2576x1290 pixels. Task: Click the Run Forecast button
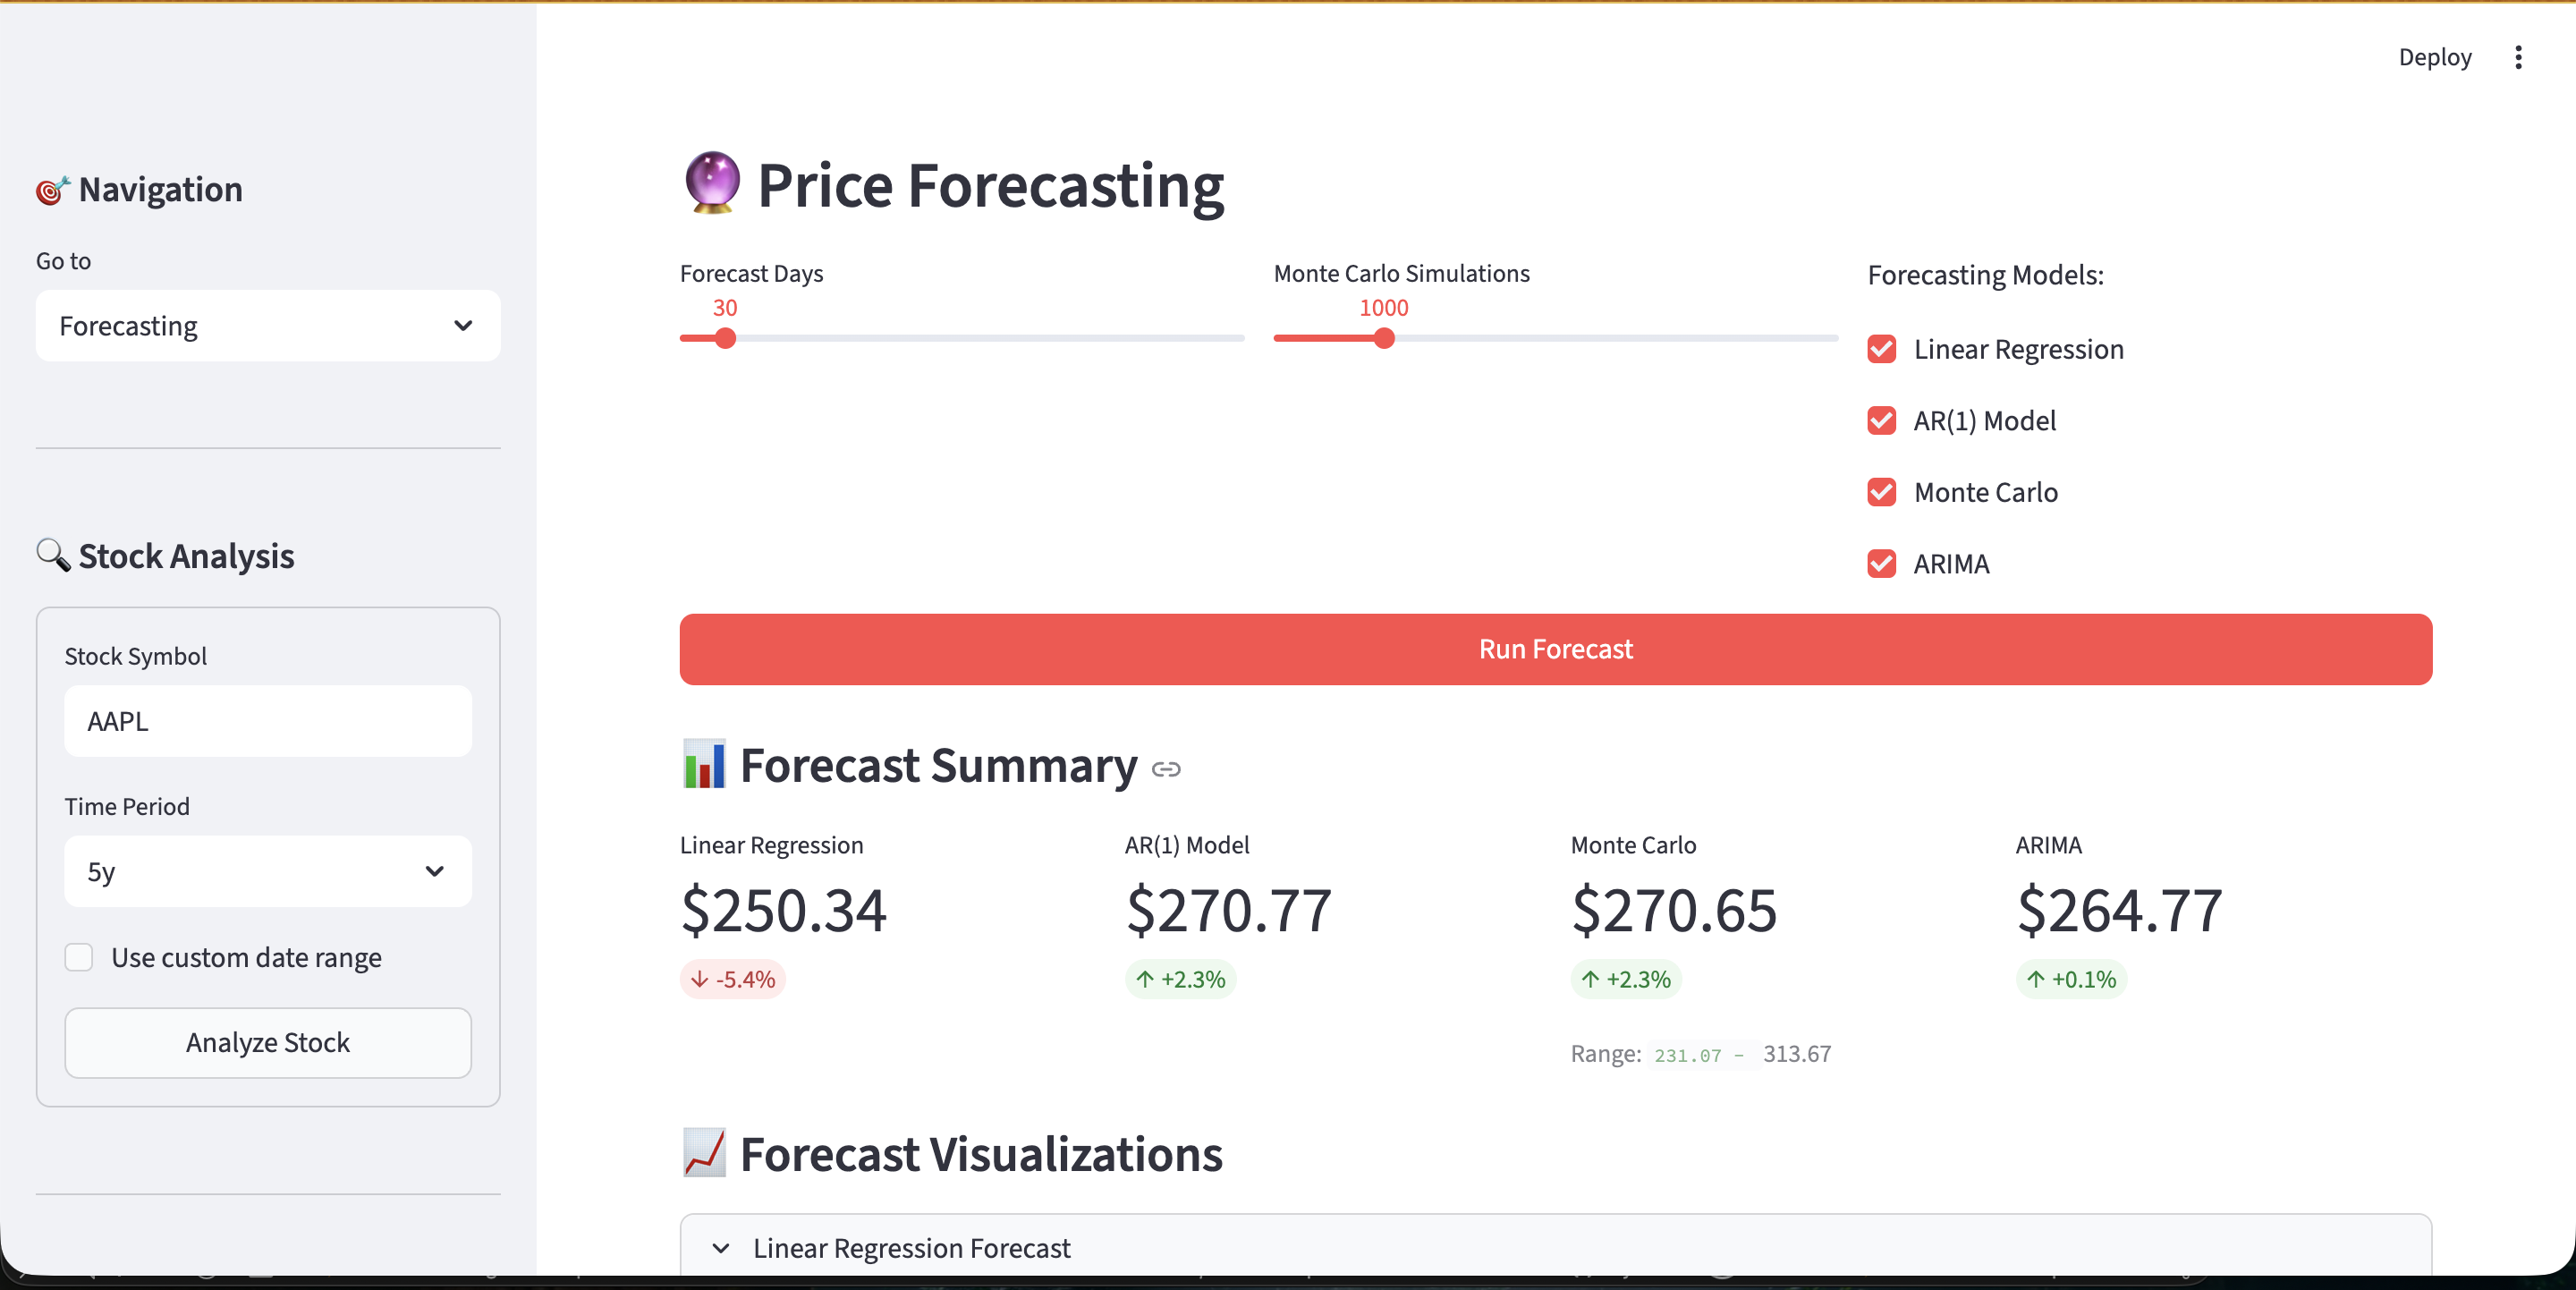1555,649
